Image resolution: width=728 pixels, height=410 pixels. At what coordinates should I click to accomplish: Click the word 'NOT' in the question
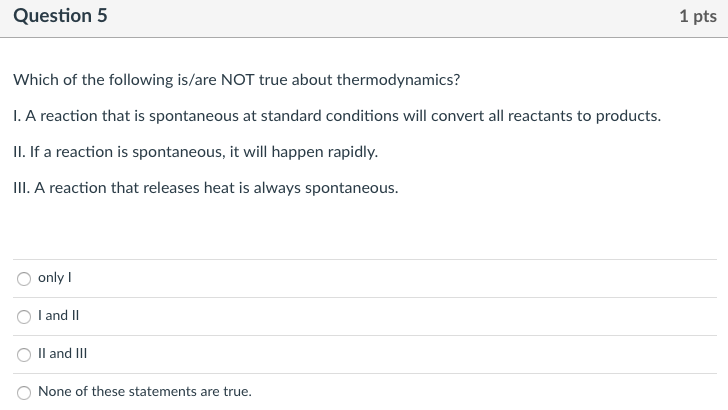pos(238,80)
